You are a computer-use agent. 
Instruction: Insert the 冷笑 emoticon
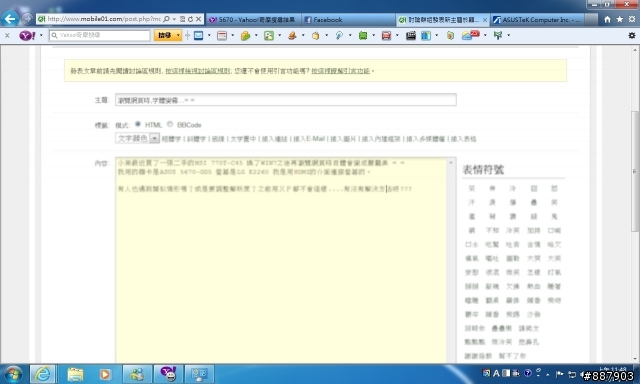click(513, 231)
